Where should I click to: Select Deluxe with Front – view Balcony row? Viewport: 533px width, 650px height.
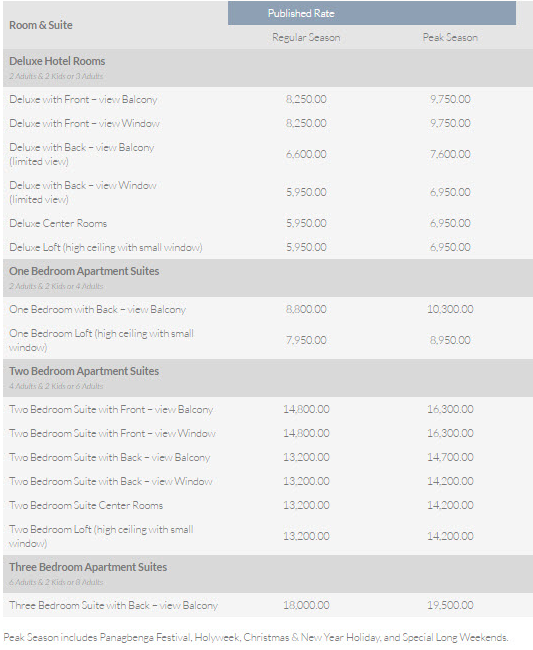(268, 99)
